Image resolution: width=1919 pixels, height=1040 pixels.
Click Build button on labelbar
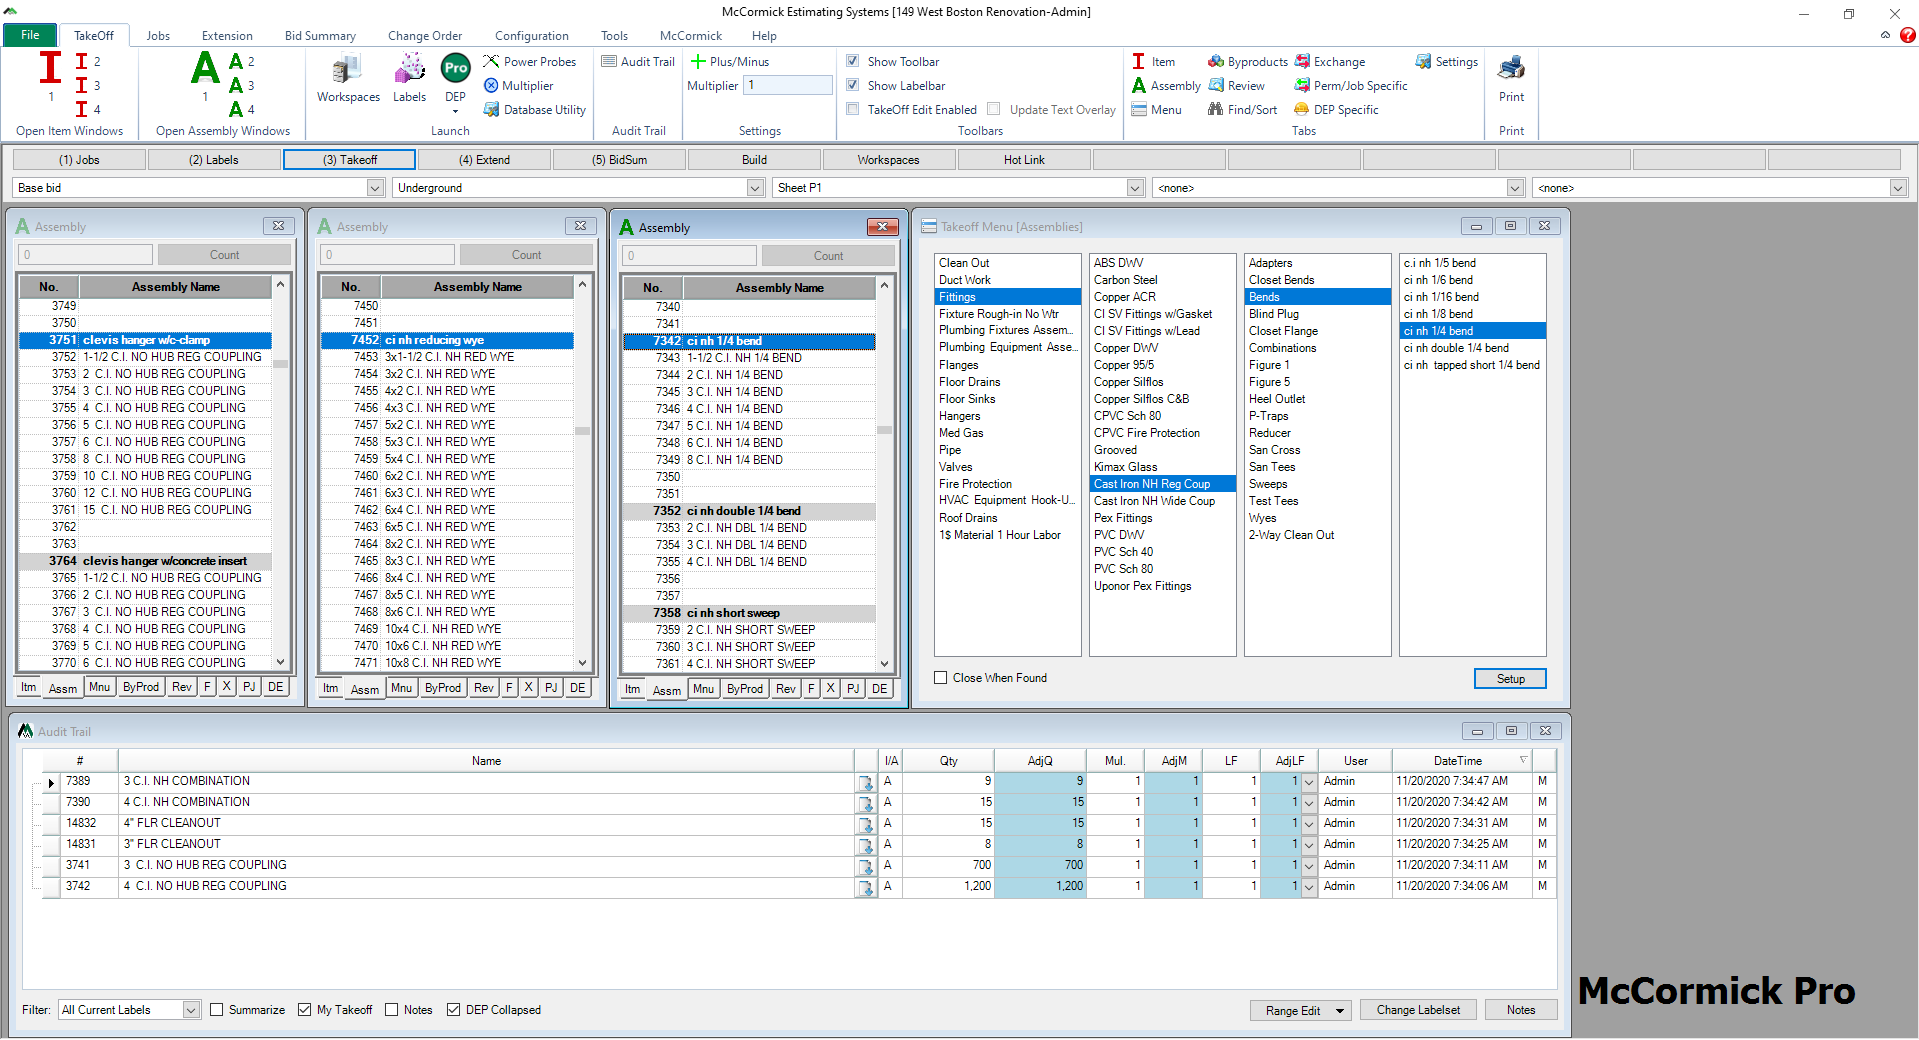[x=754, y=160]
